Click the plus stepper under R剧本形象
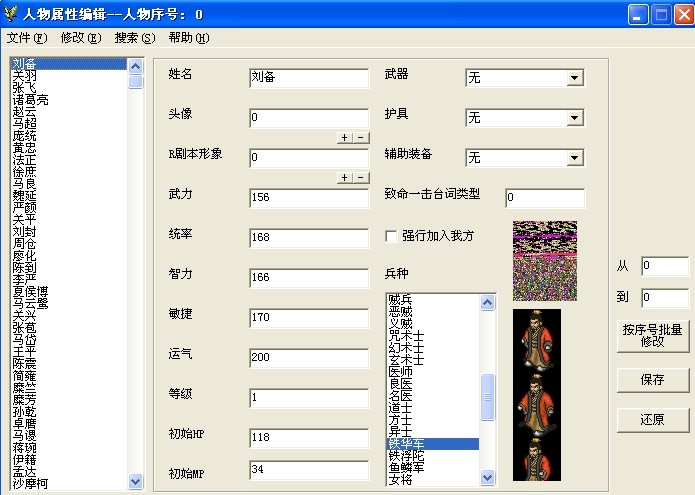The width and height of the screenshot is (695, 495). [345, 177]
